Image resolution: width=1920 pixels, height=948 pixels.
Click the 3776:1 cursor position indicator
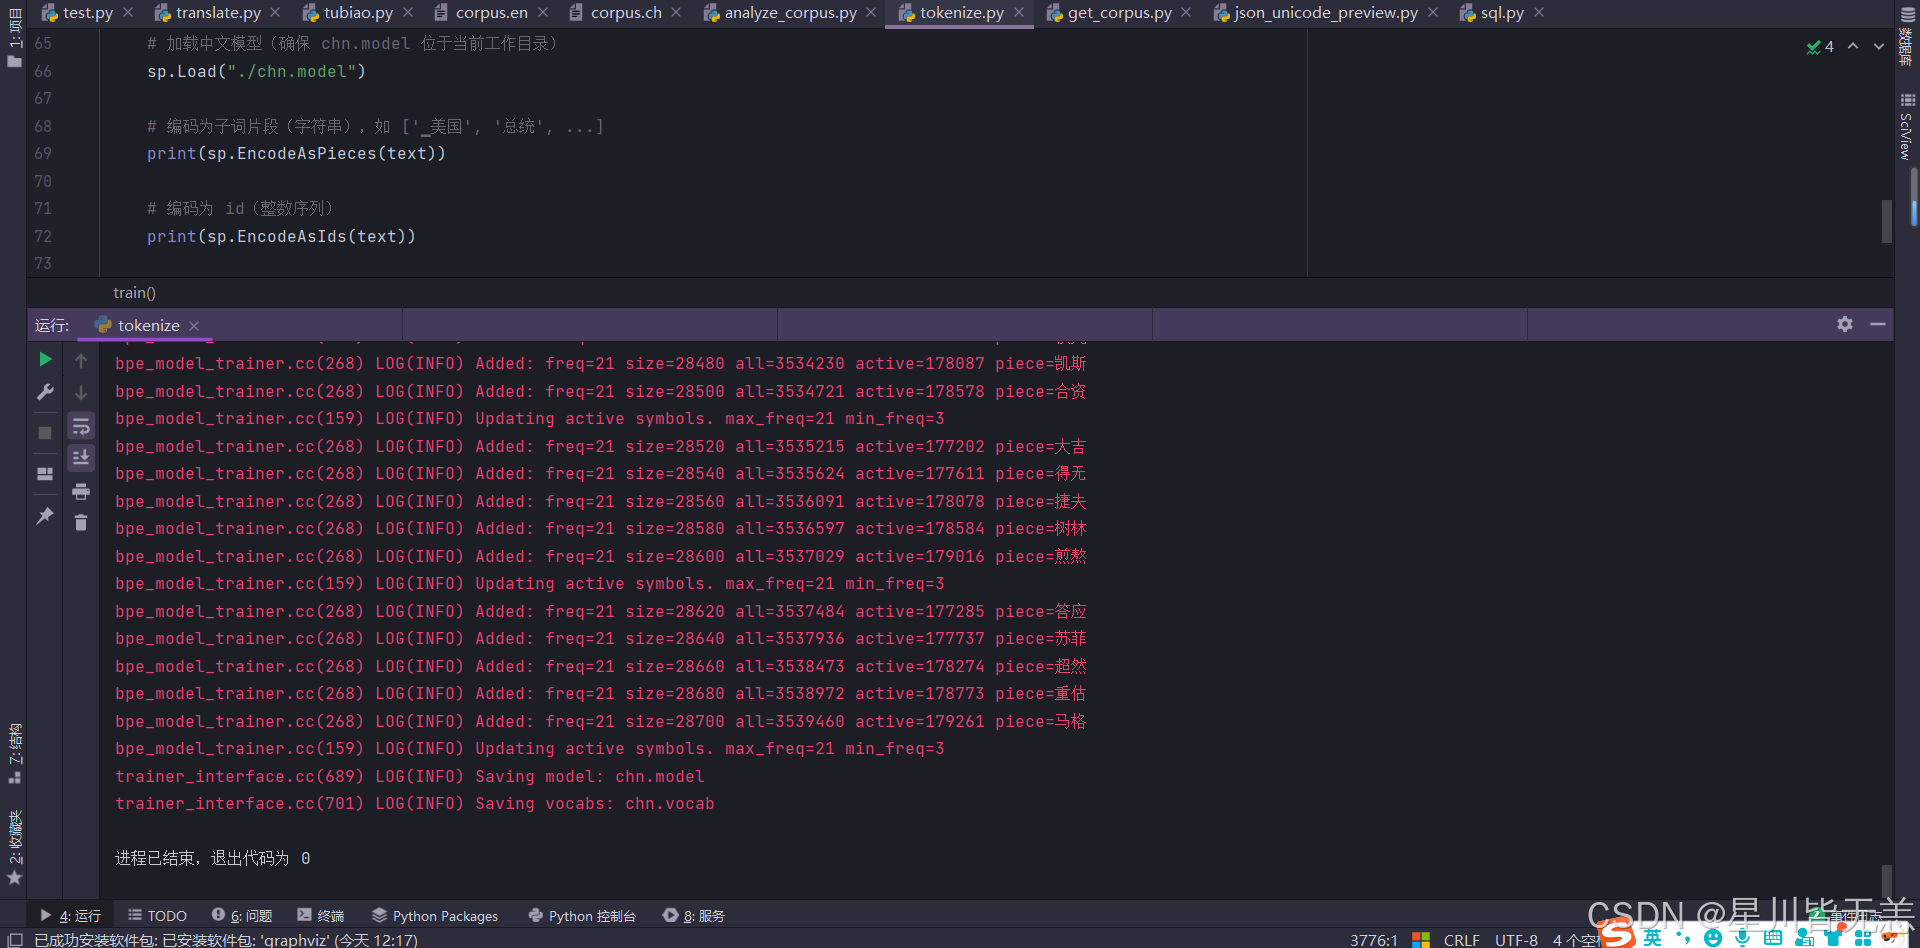pos(1374,940)
